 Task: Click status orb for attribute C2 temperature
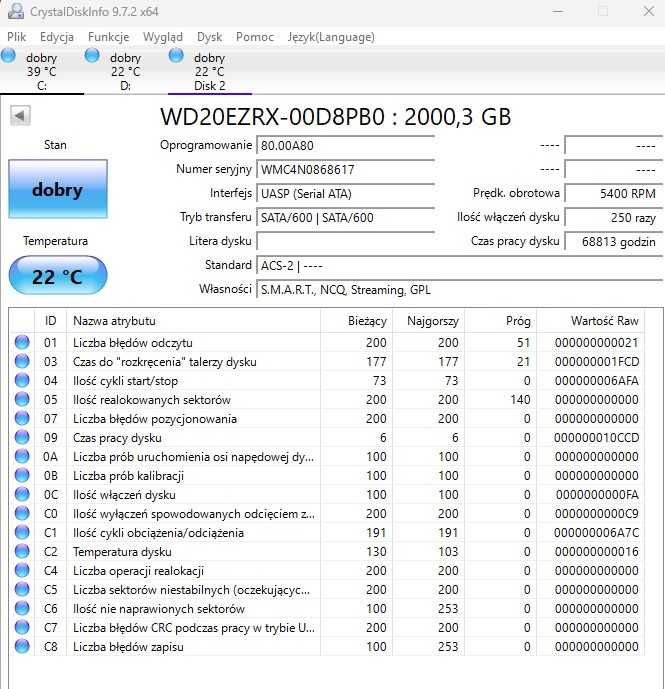pos(22,551)
